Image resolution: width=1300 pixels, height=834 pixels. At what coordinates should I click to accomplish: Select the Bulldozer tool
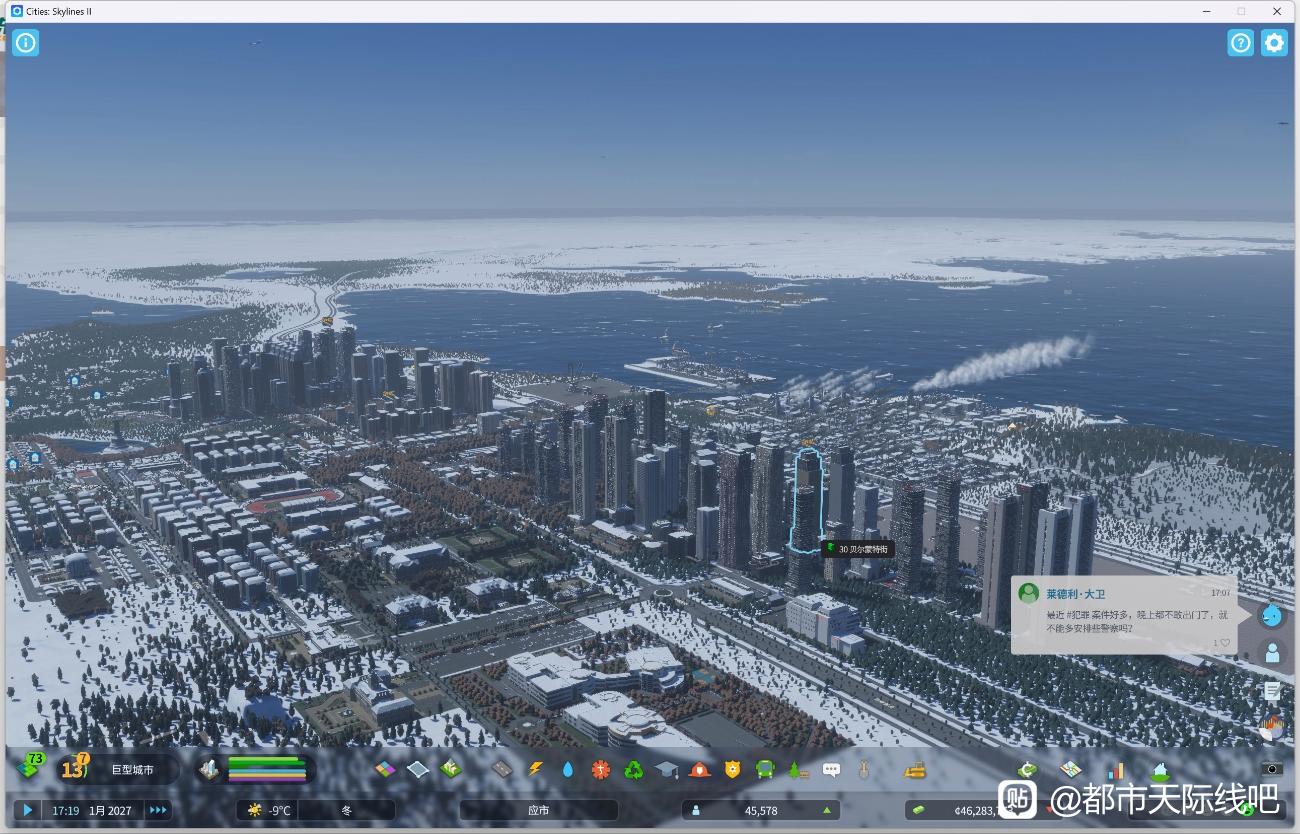[914, 769]
